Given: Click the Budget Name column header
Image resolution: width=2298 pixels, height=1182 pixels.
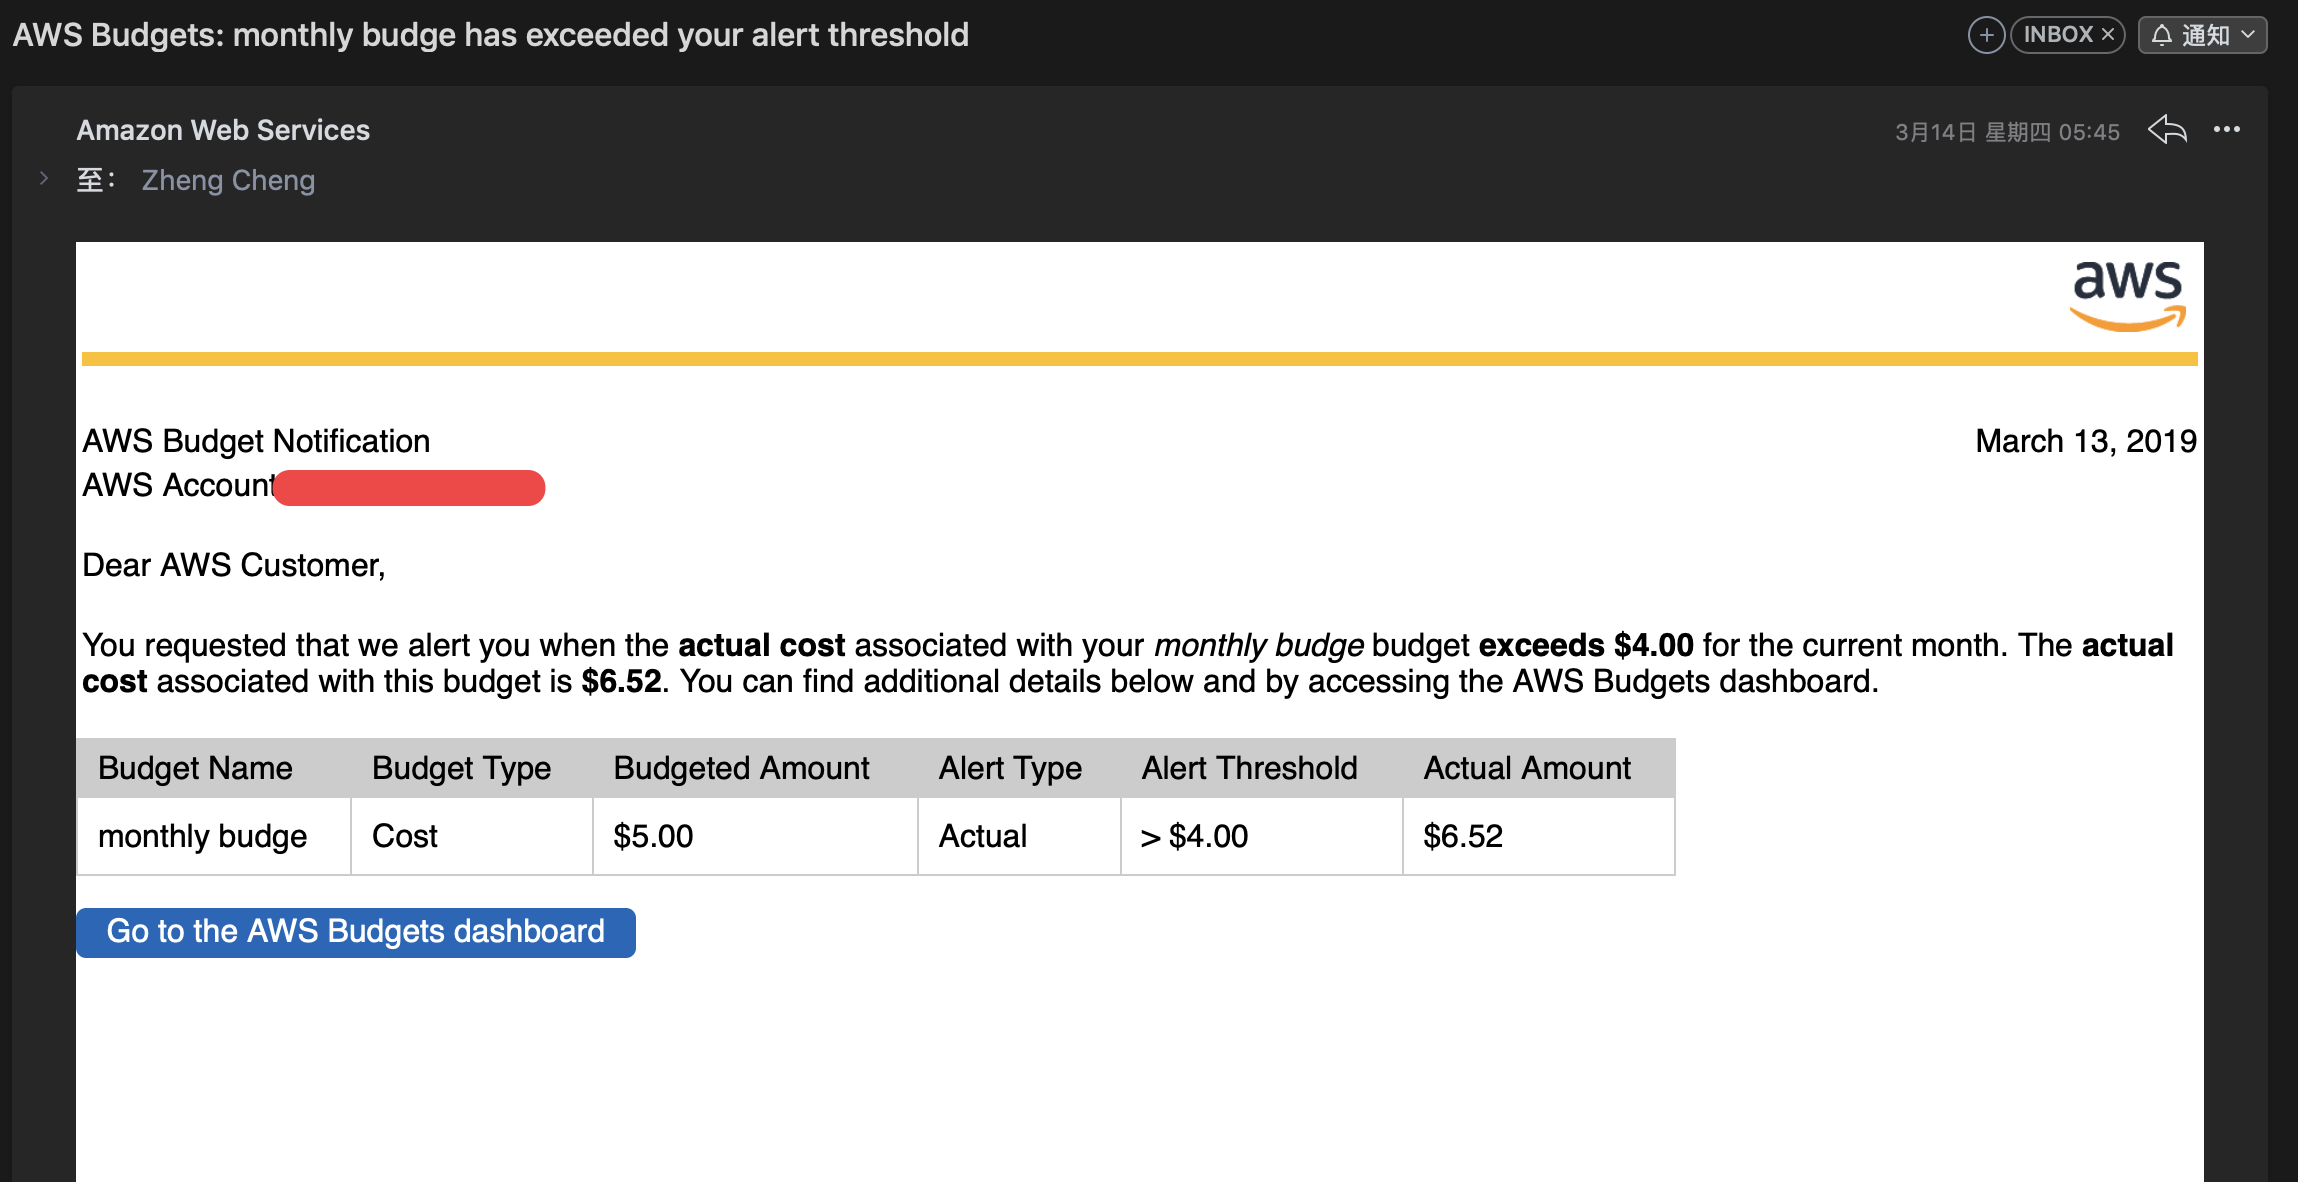Looking at the screenshot, I should [x=195, y=768].
